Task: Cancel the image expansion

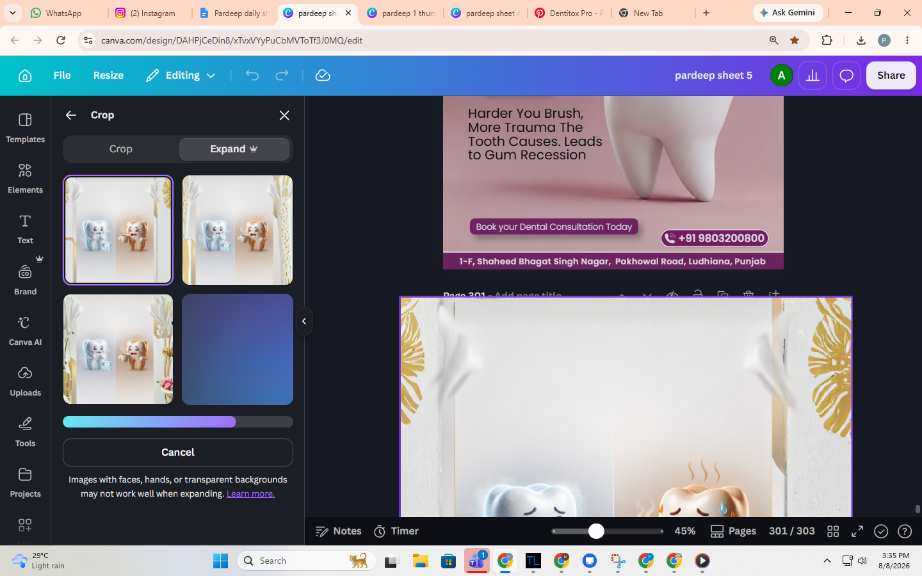Action: pyautogui.click(x=178, y=452)
